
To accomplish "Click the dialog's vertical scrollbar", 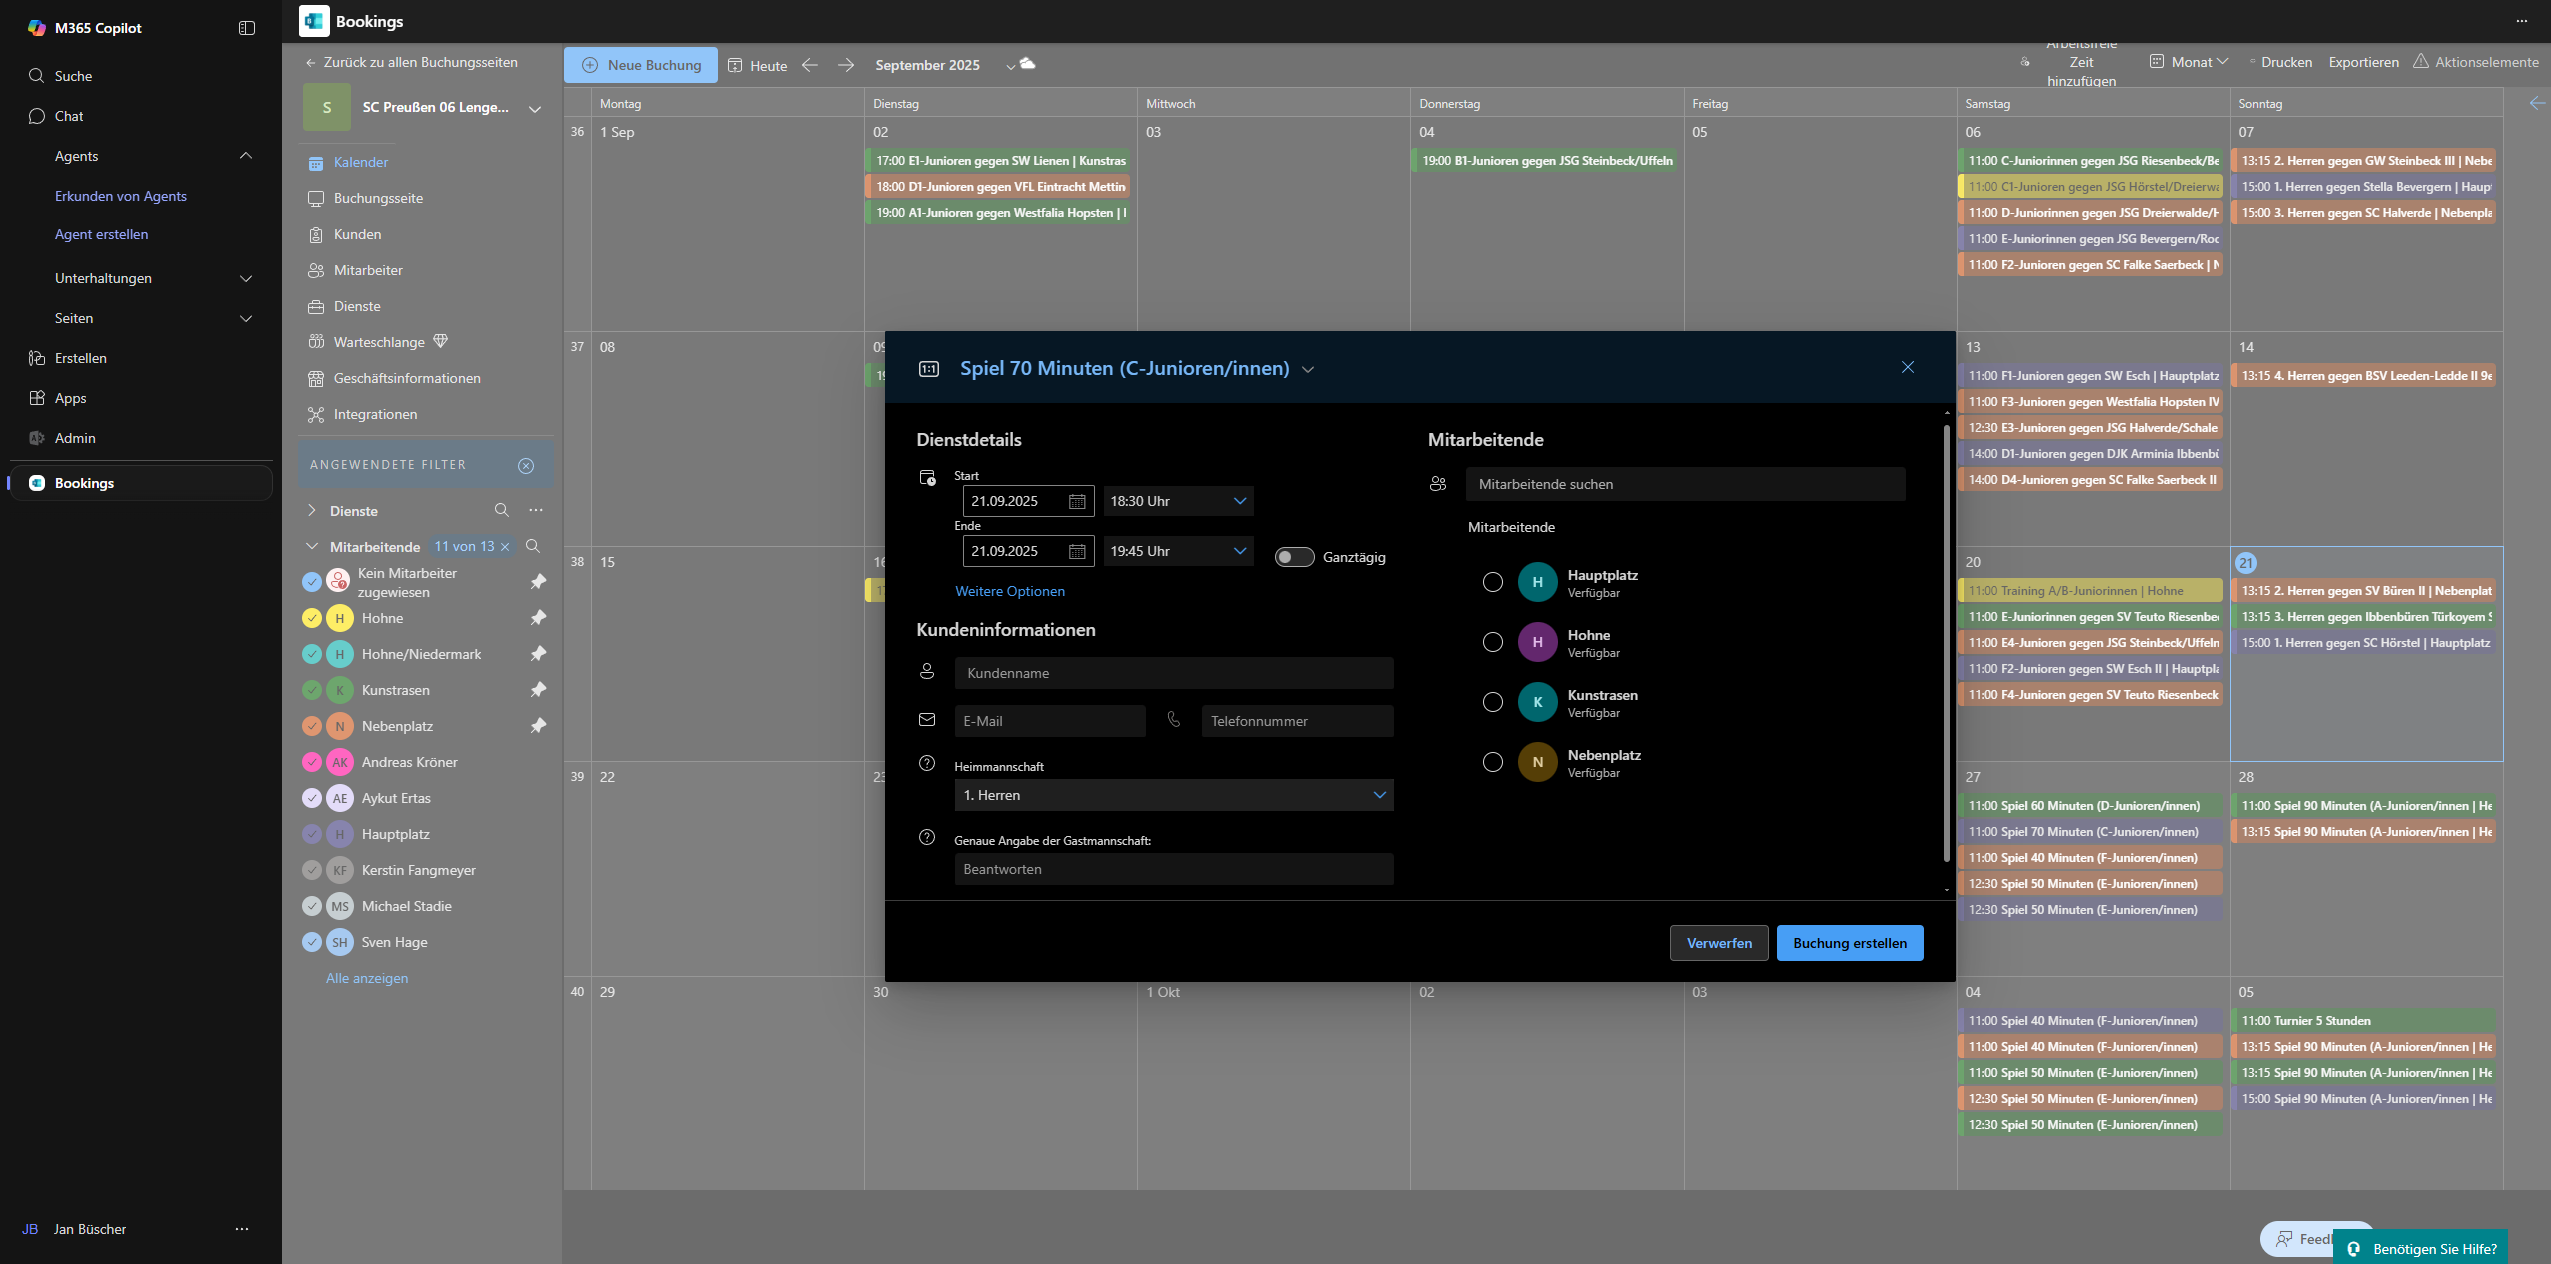I will (x=1946, y=640).
